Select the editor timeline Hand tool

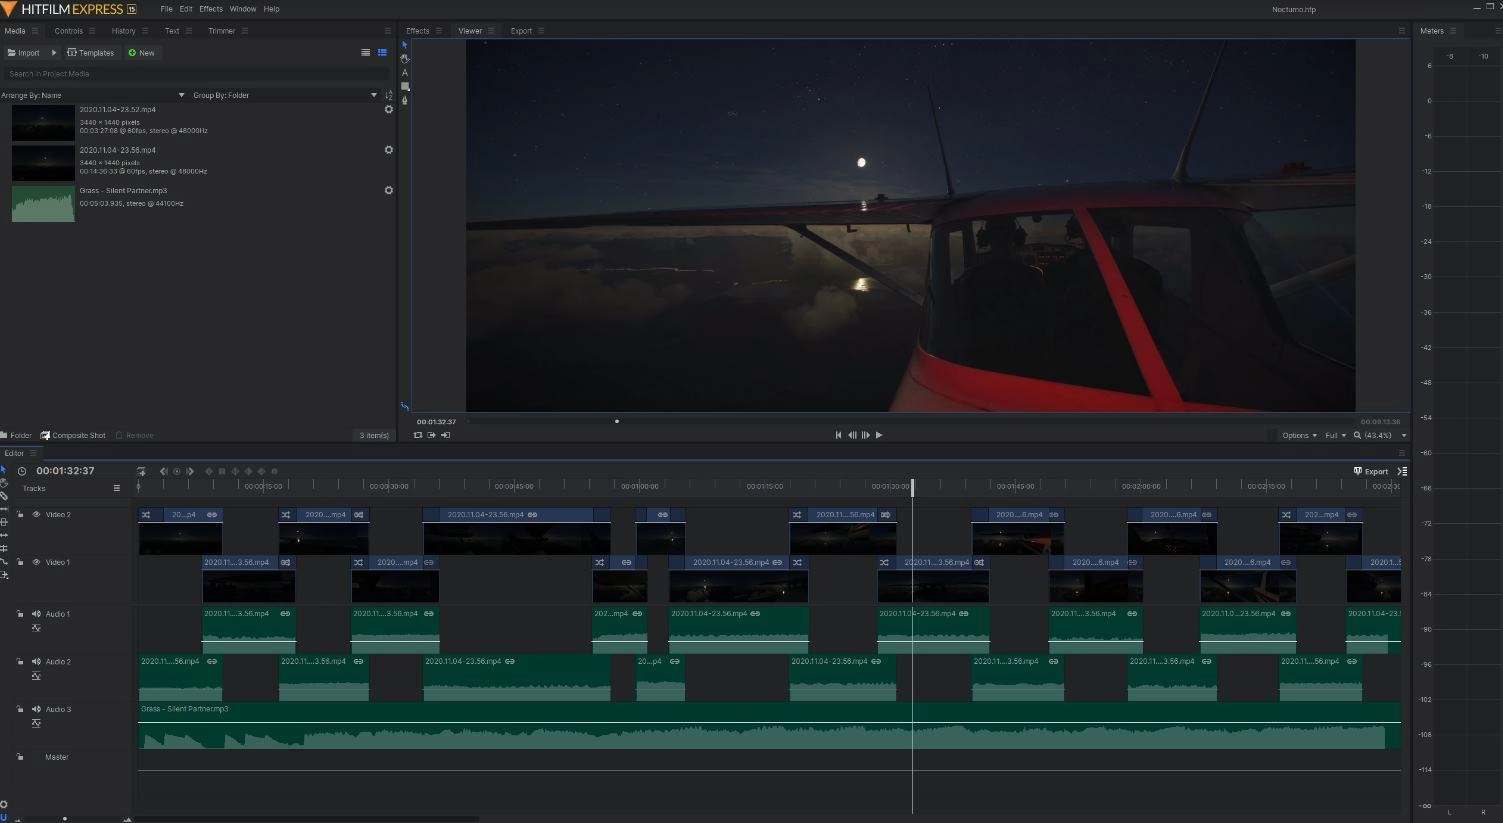click(4, 483)
